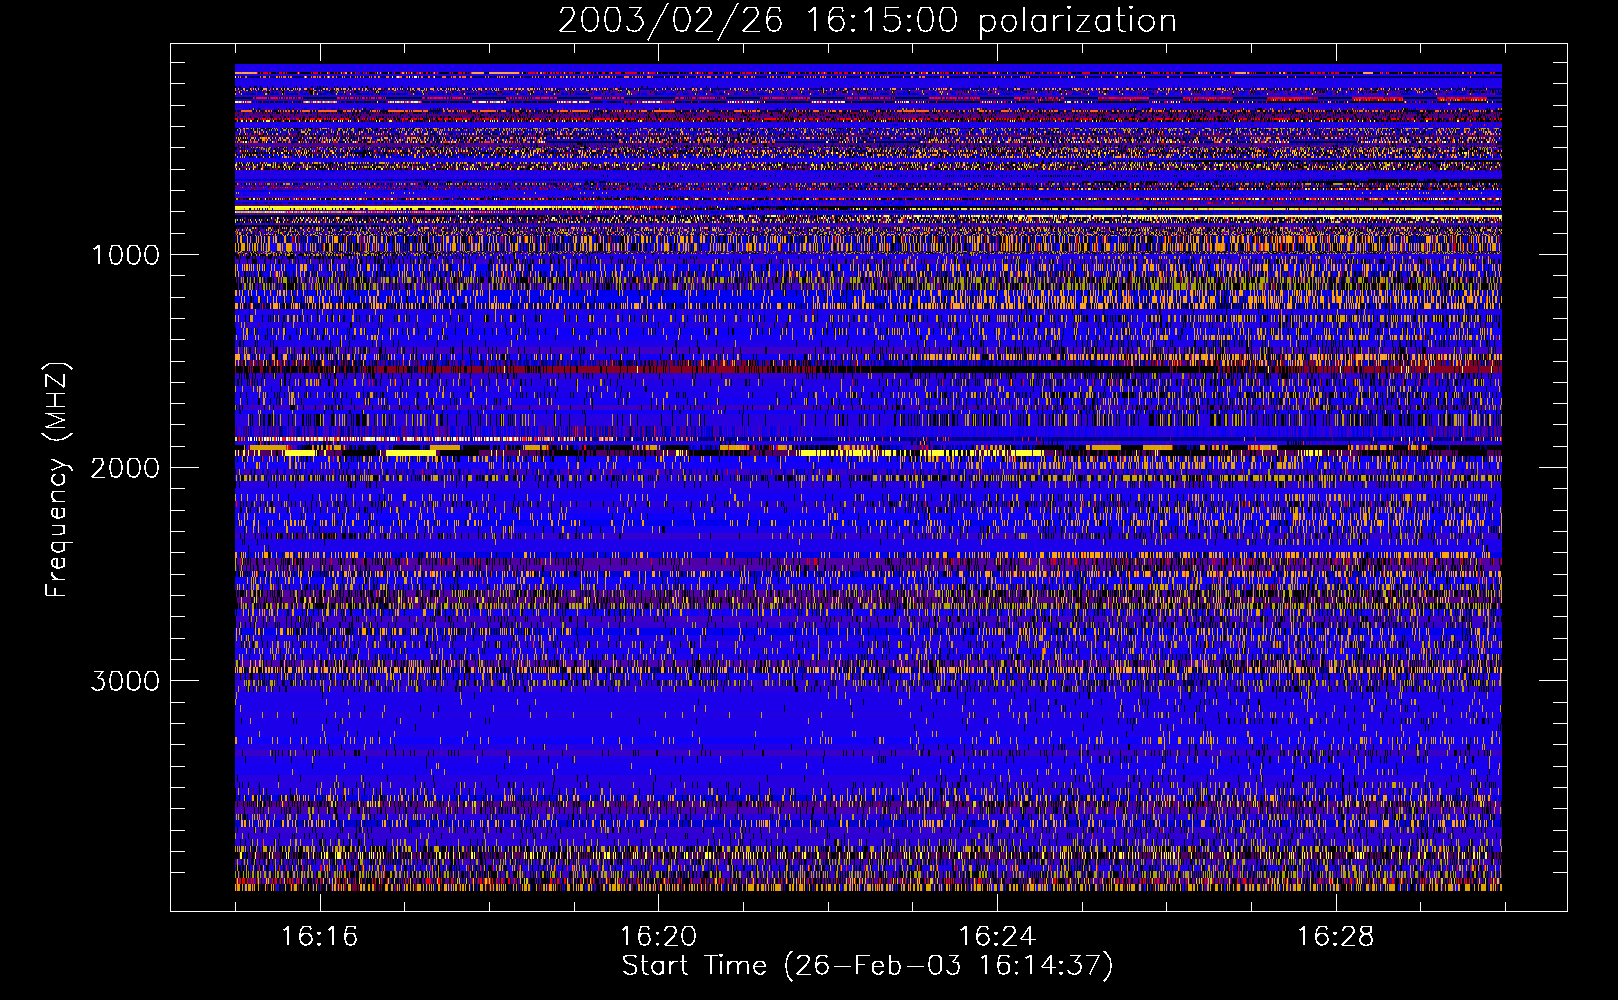Click the plot title '2003/02/26 16:15:00 polarization'
The width and height of the screenshot is (1618, 1000).
tap(867, 21)
